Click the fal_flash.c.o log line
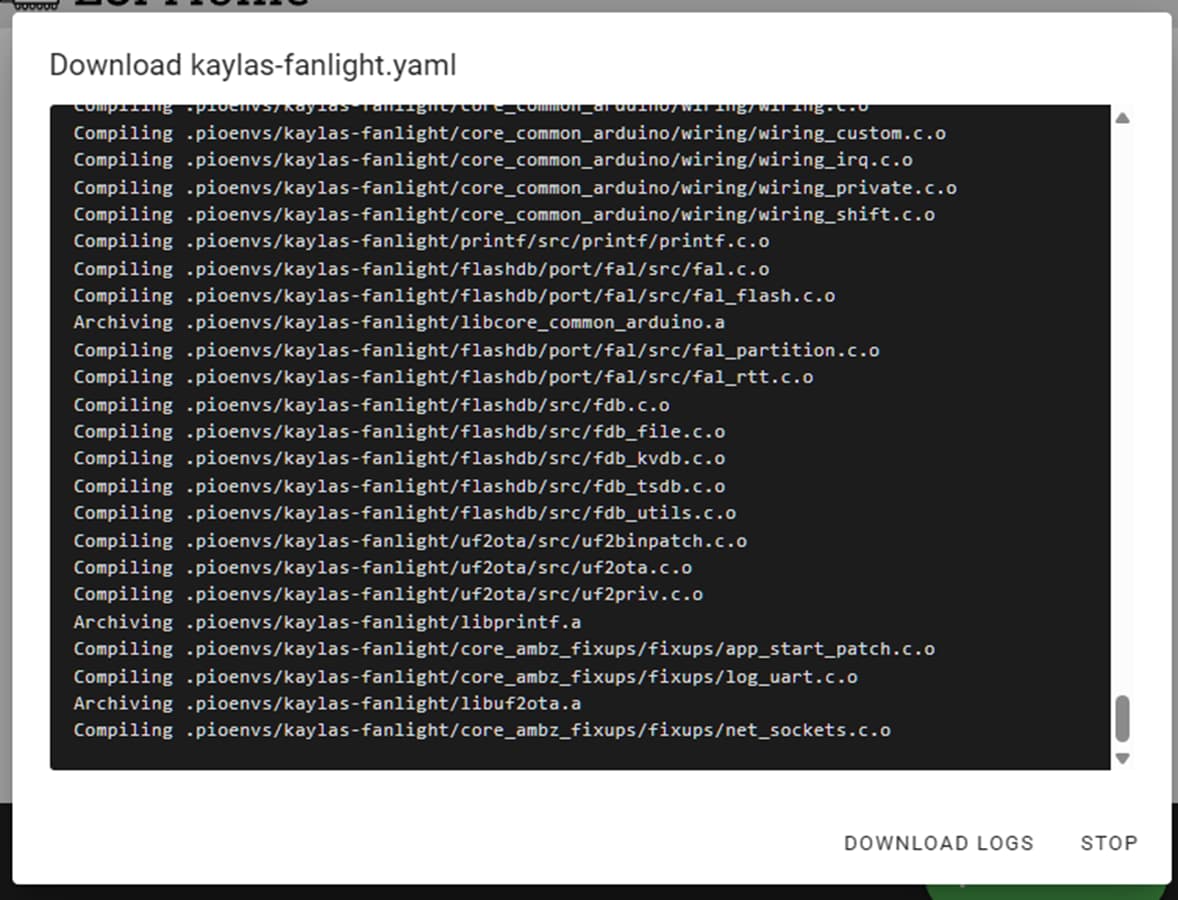1178x900 pixels. (x=455, y=295)
